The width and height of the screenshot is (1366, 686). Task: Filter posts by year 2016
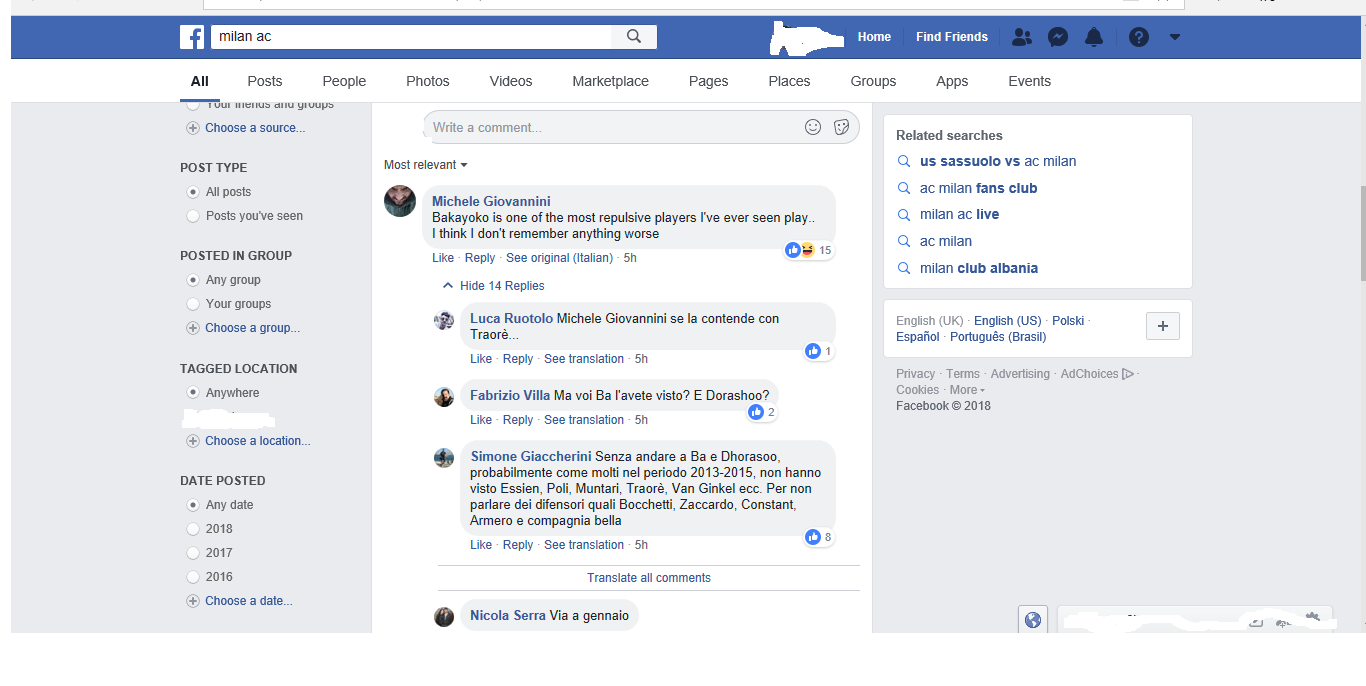(193, 577)
